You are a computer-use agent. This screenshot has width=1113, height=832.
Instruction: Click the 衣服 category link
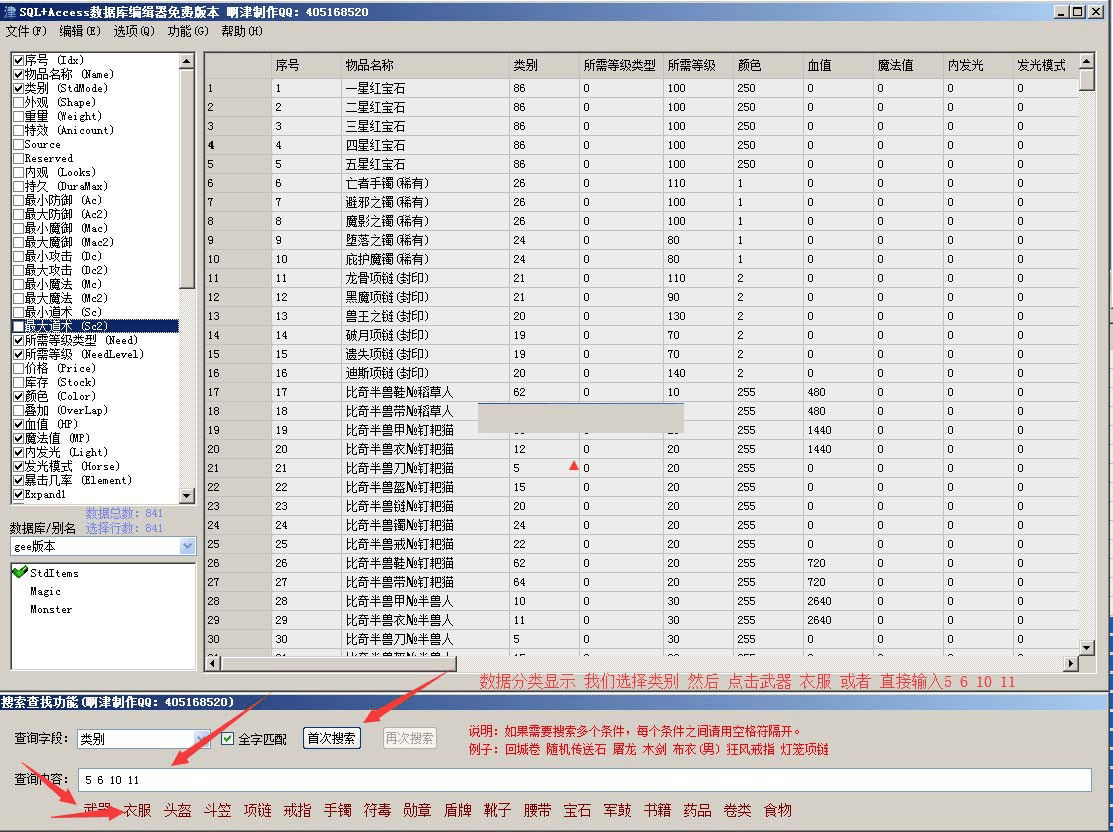137,810
